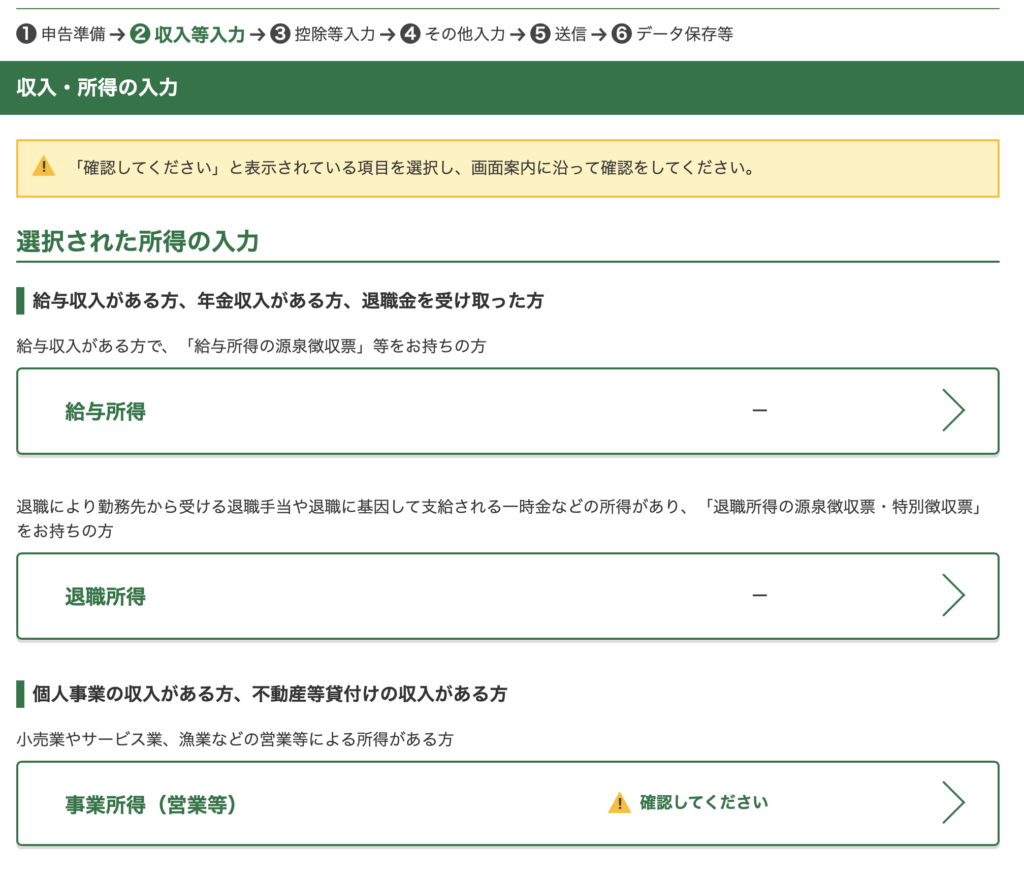
Task: Click the warning icon beside 確認してください in 事業所得 row
Action: 619,802
